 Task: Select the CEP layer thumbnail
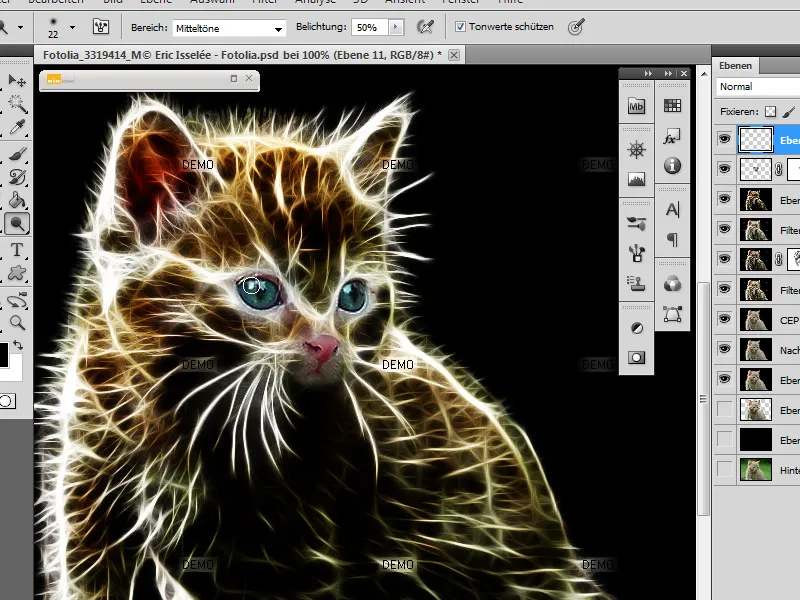[756, 320]
